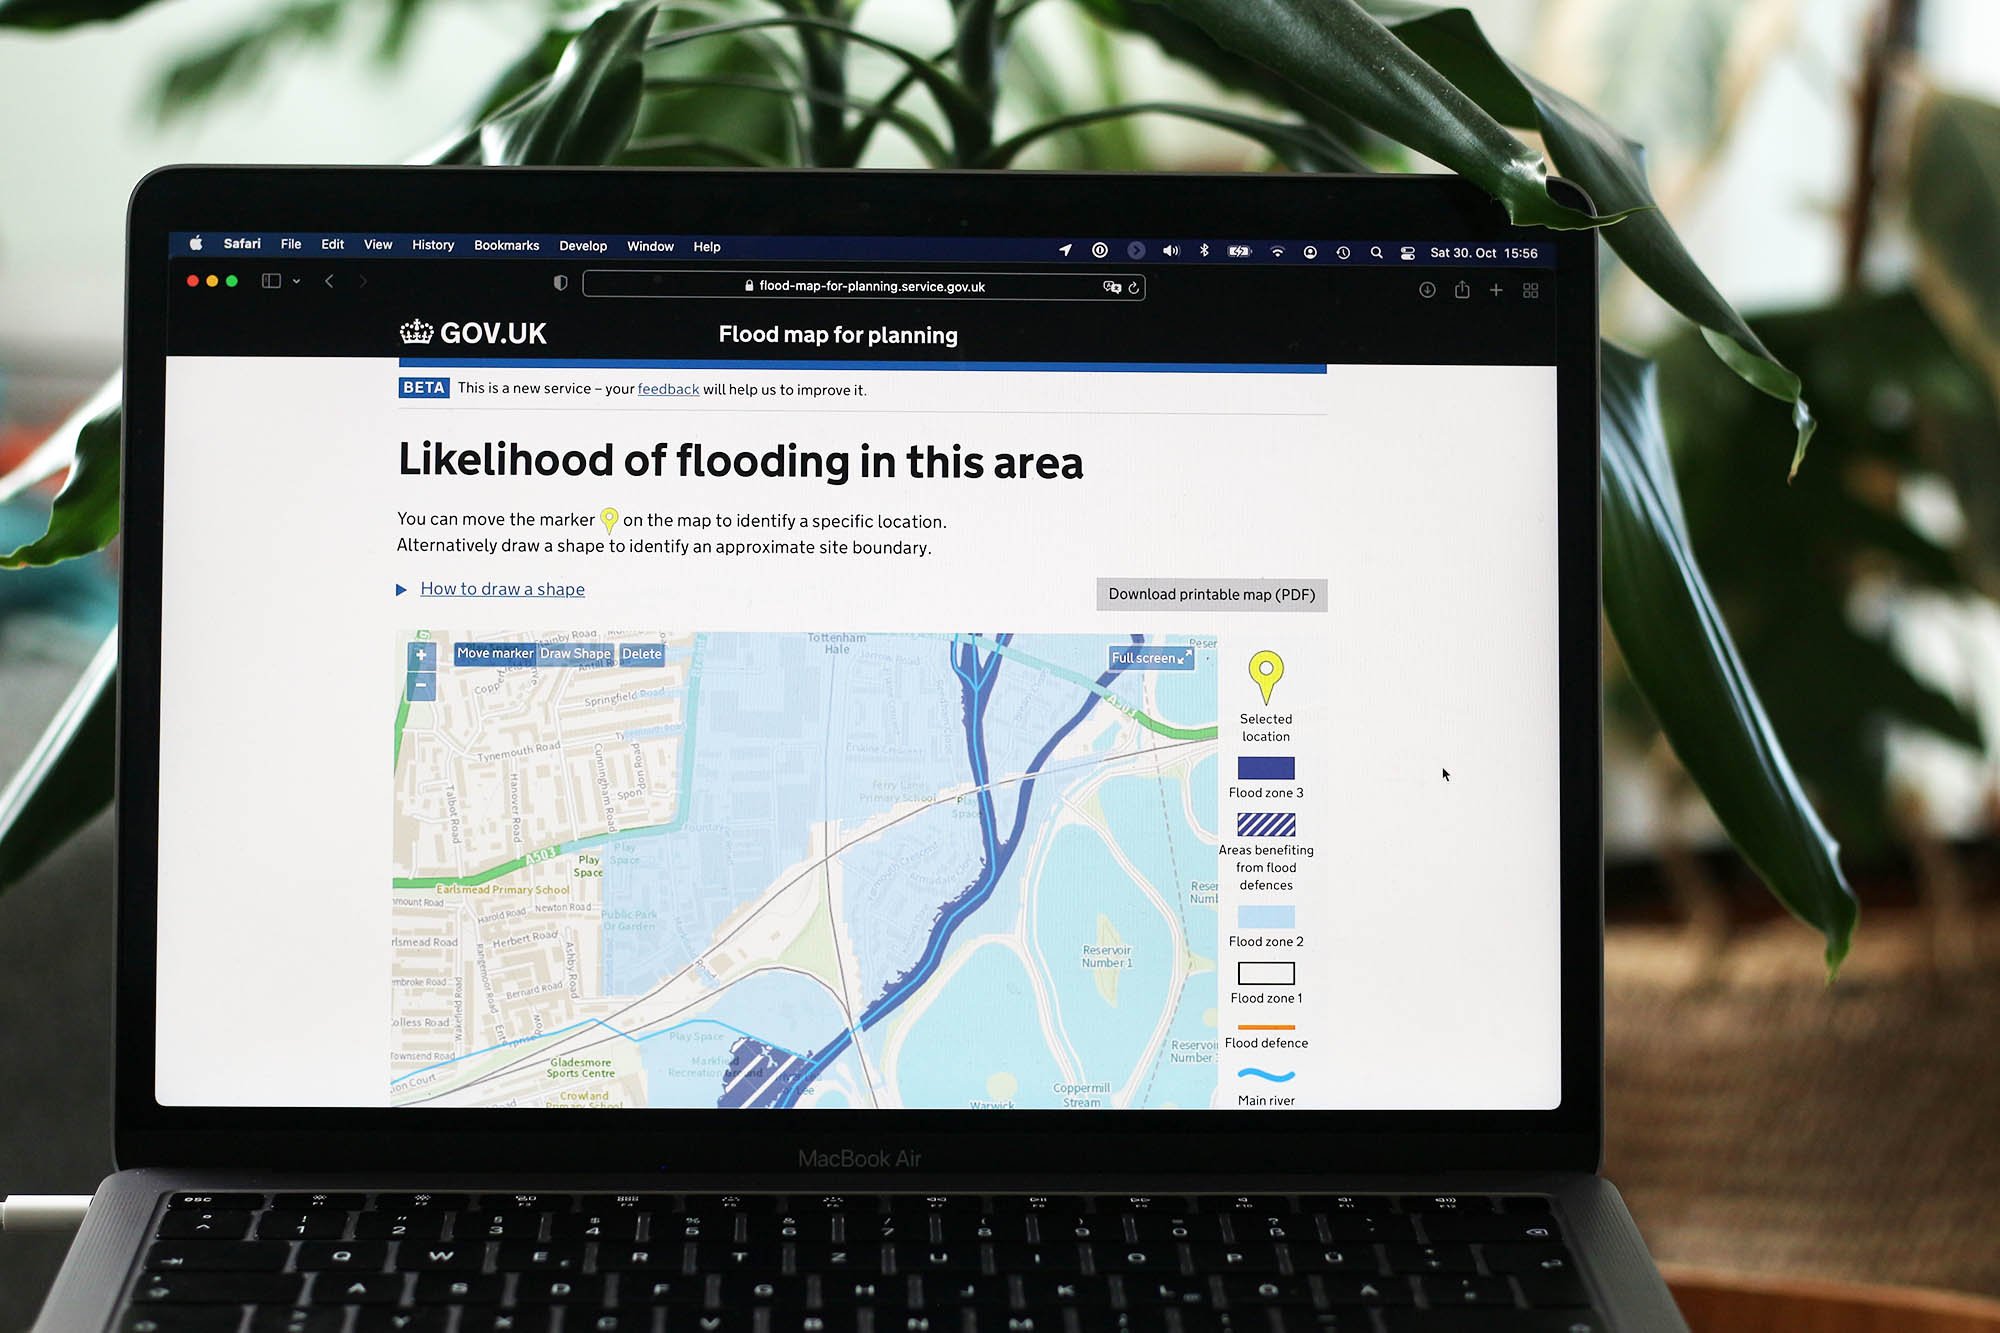Click the Delete tool button
The image size is (2000, 1333).
pos(639,653)
